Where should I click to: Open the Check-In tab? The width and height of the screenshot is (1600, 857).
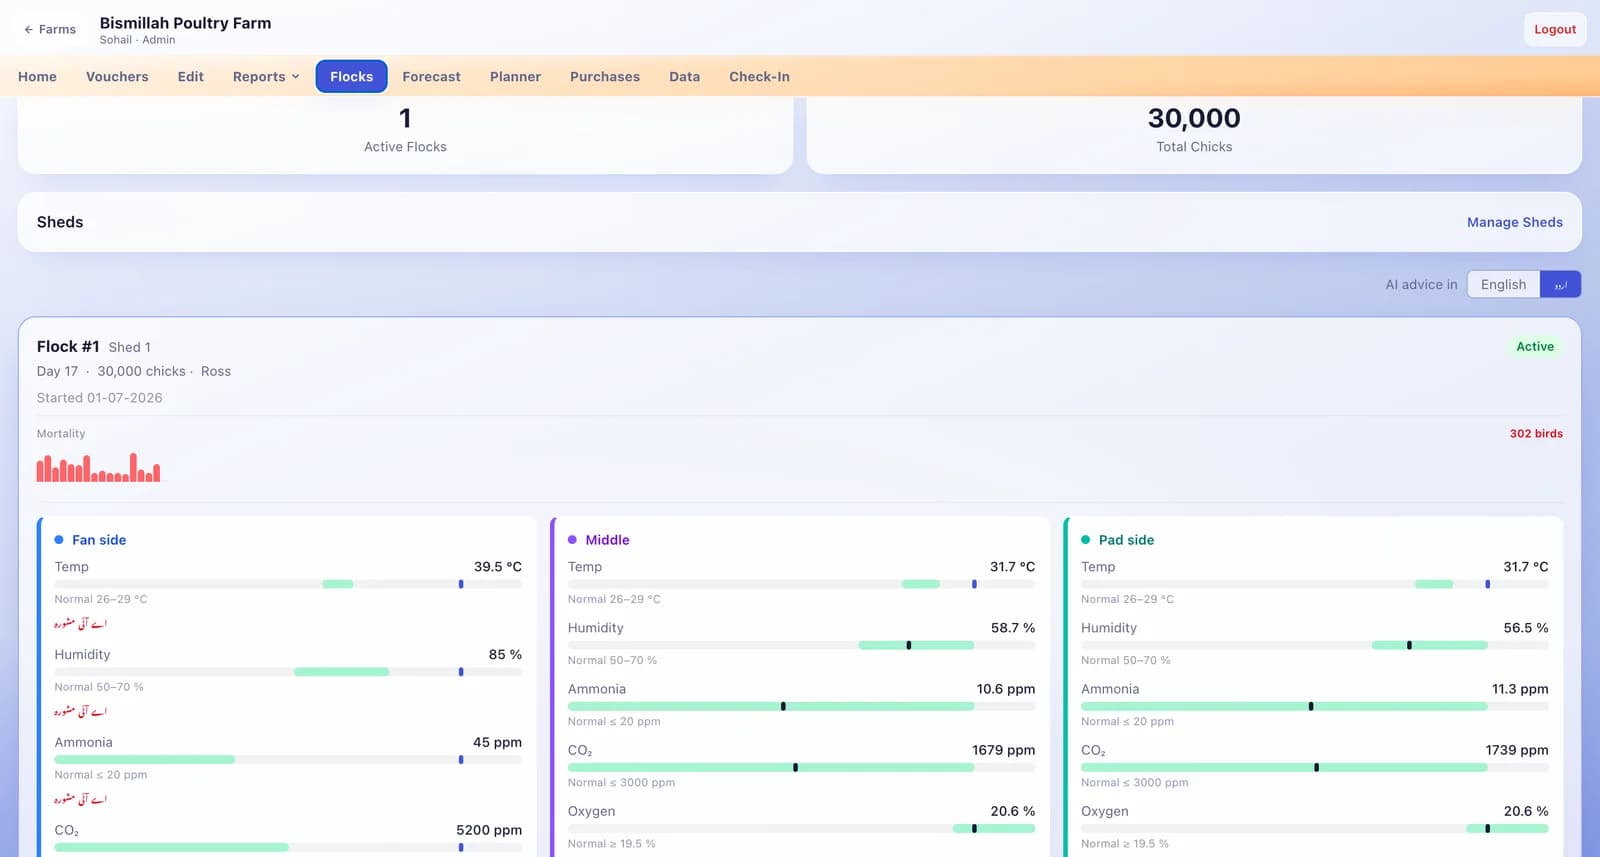tap(759, 76)
